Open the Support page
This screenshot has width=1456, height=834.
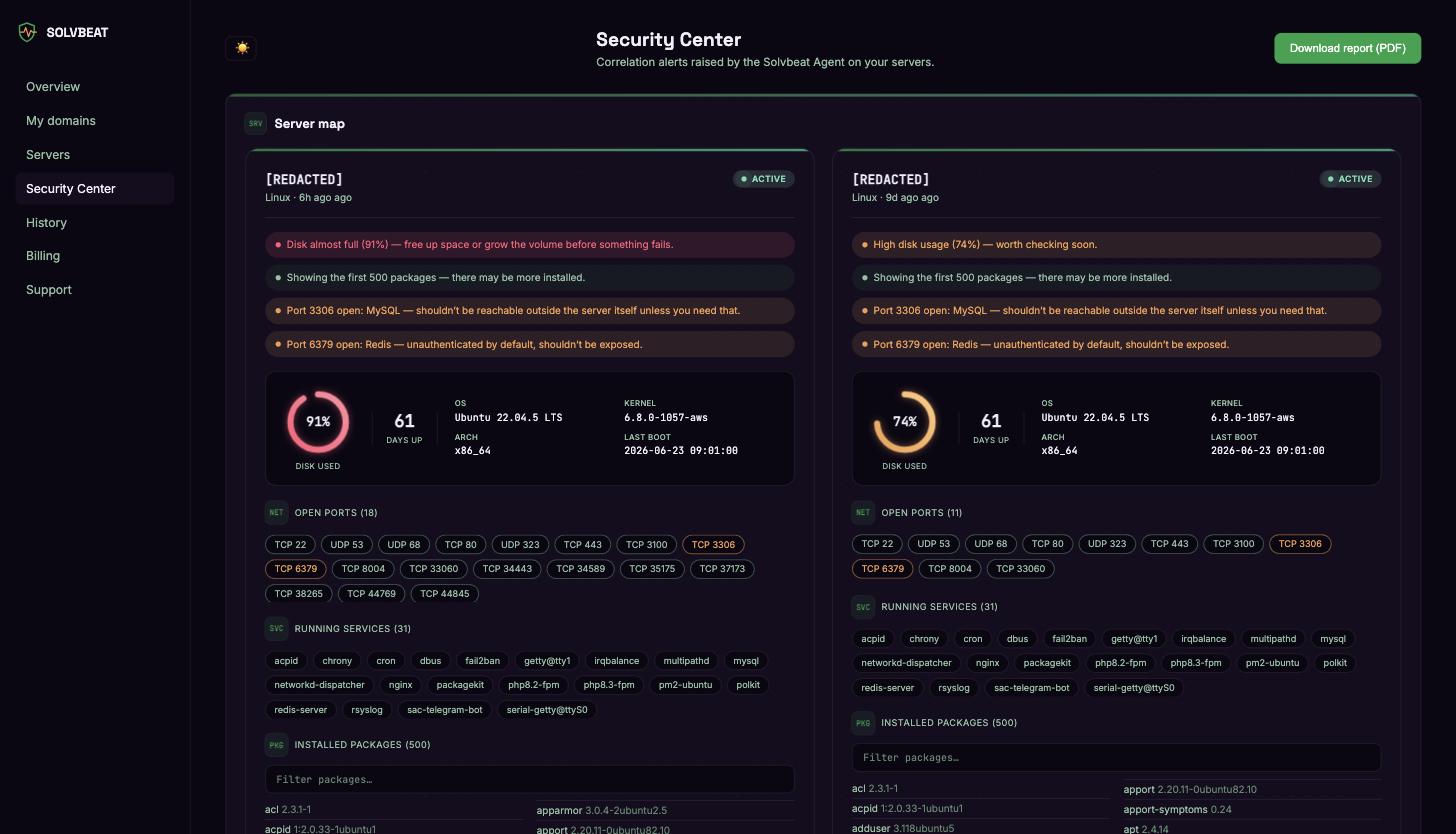point(94,290)
